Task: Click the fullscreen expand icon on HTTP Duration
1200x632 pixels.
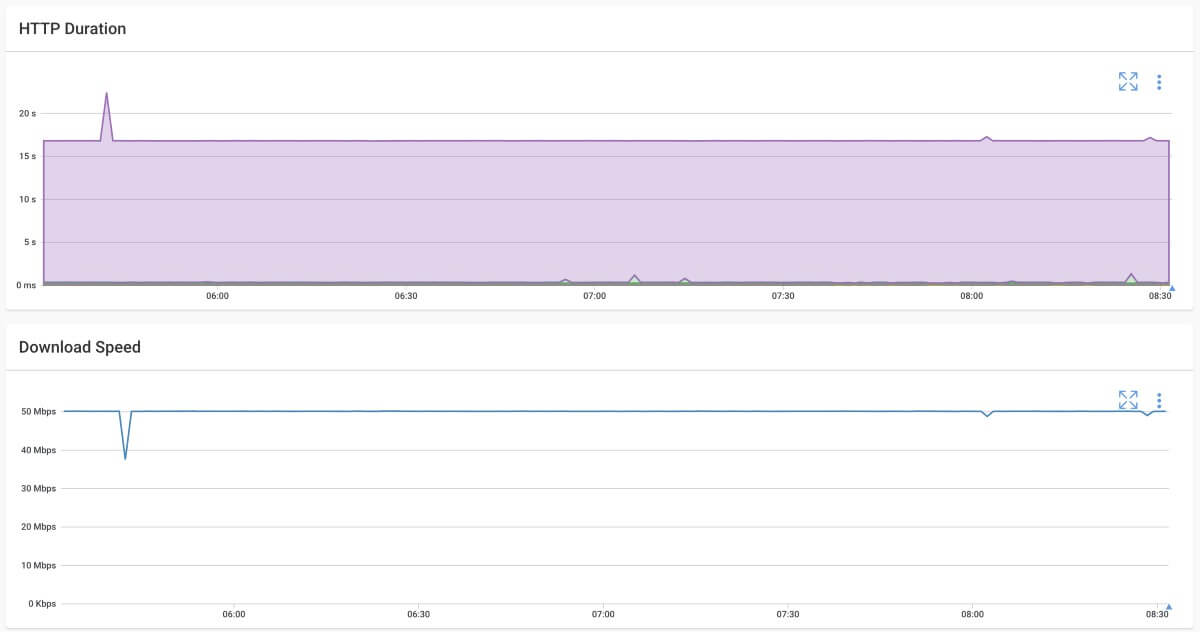Action: click(1128, 82)
